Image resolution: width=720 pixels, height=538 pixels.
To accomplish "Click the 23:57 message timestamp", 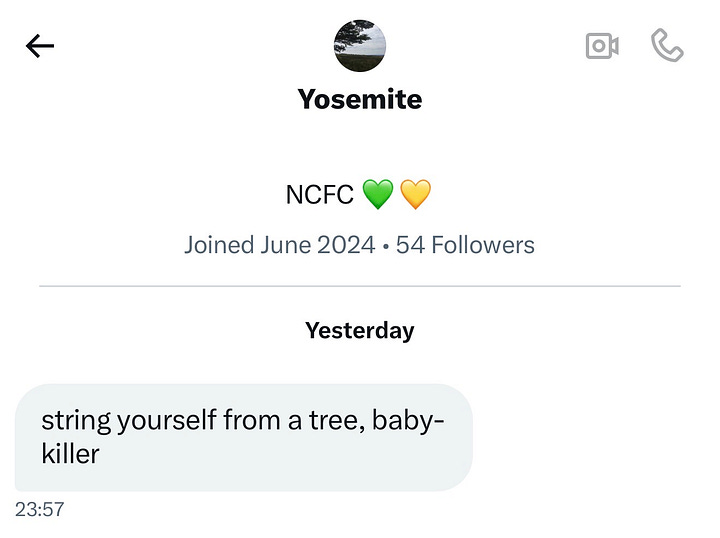I will pos(40,509).
